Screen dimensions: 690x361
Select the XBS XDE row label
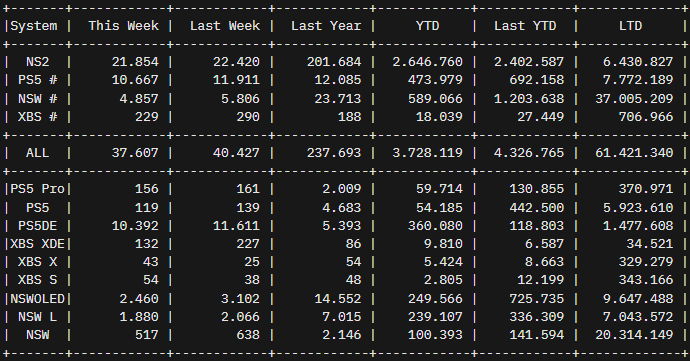click(37, 244)
